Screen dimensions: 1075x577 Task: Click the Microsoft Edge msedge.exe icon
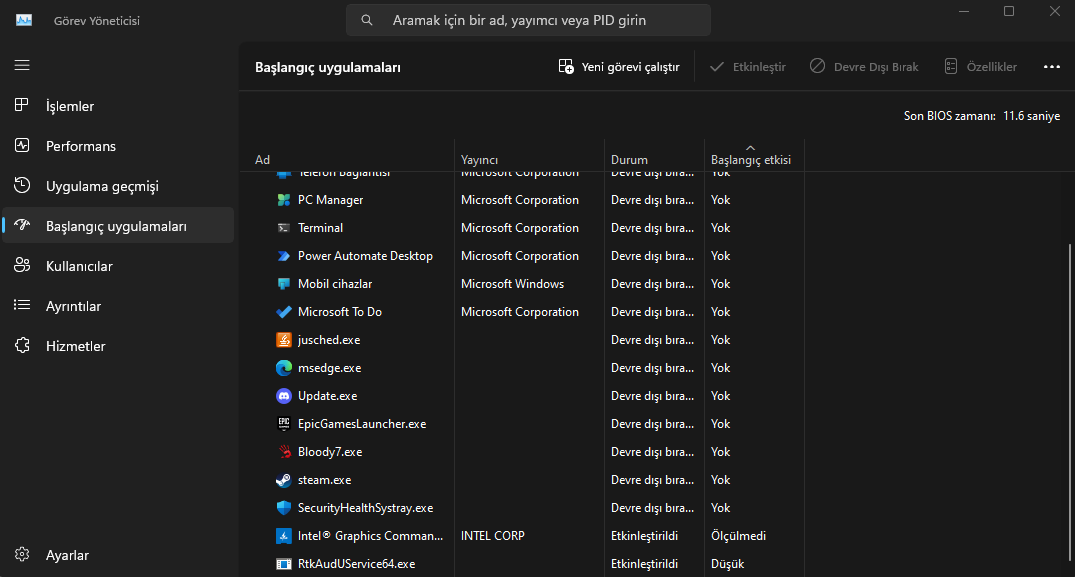click(284, 368)
